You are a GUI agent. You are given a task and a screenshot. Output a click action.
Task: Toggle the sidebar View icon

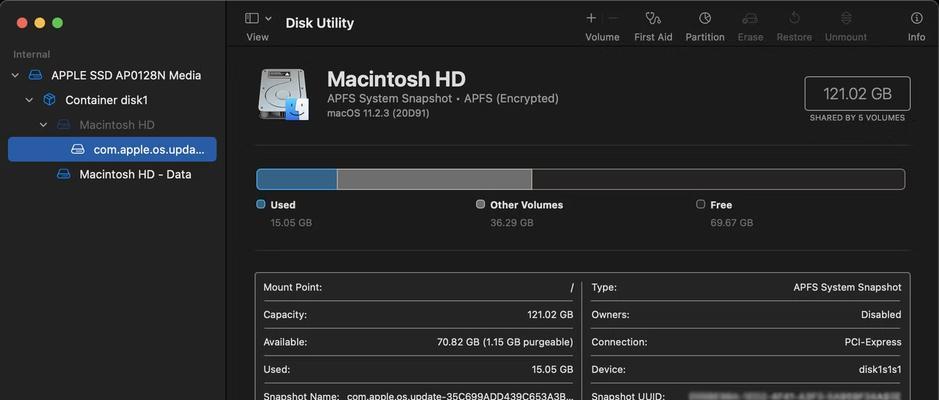point(252,19)
